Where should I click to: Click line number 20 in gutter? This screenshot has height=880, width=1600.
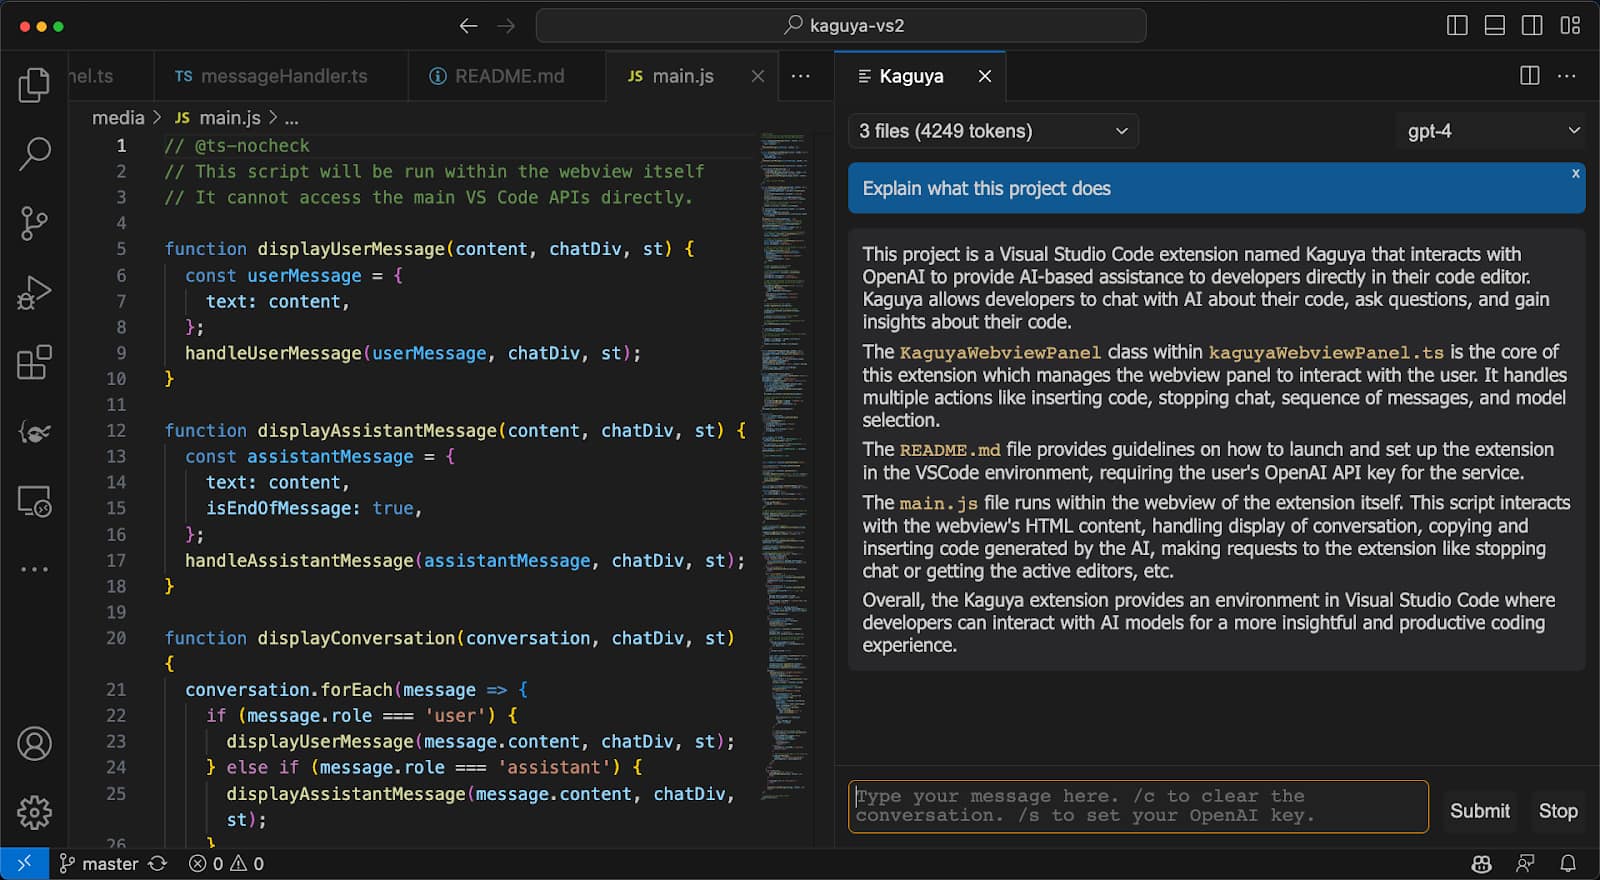click(x=116, y=638)
